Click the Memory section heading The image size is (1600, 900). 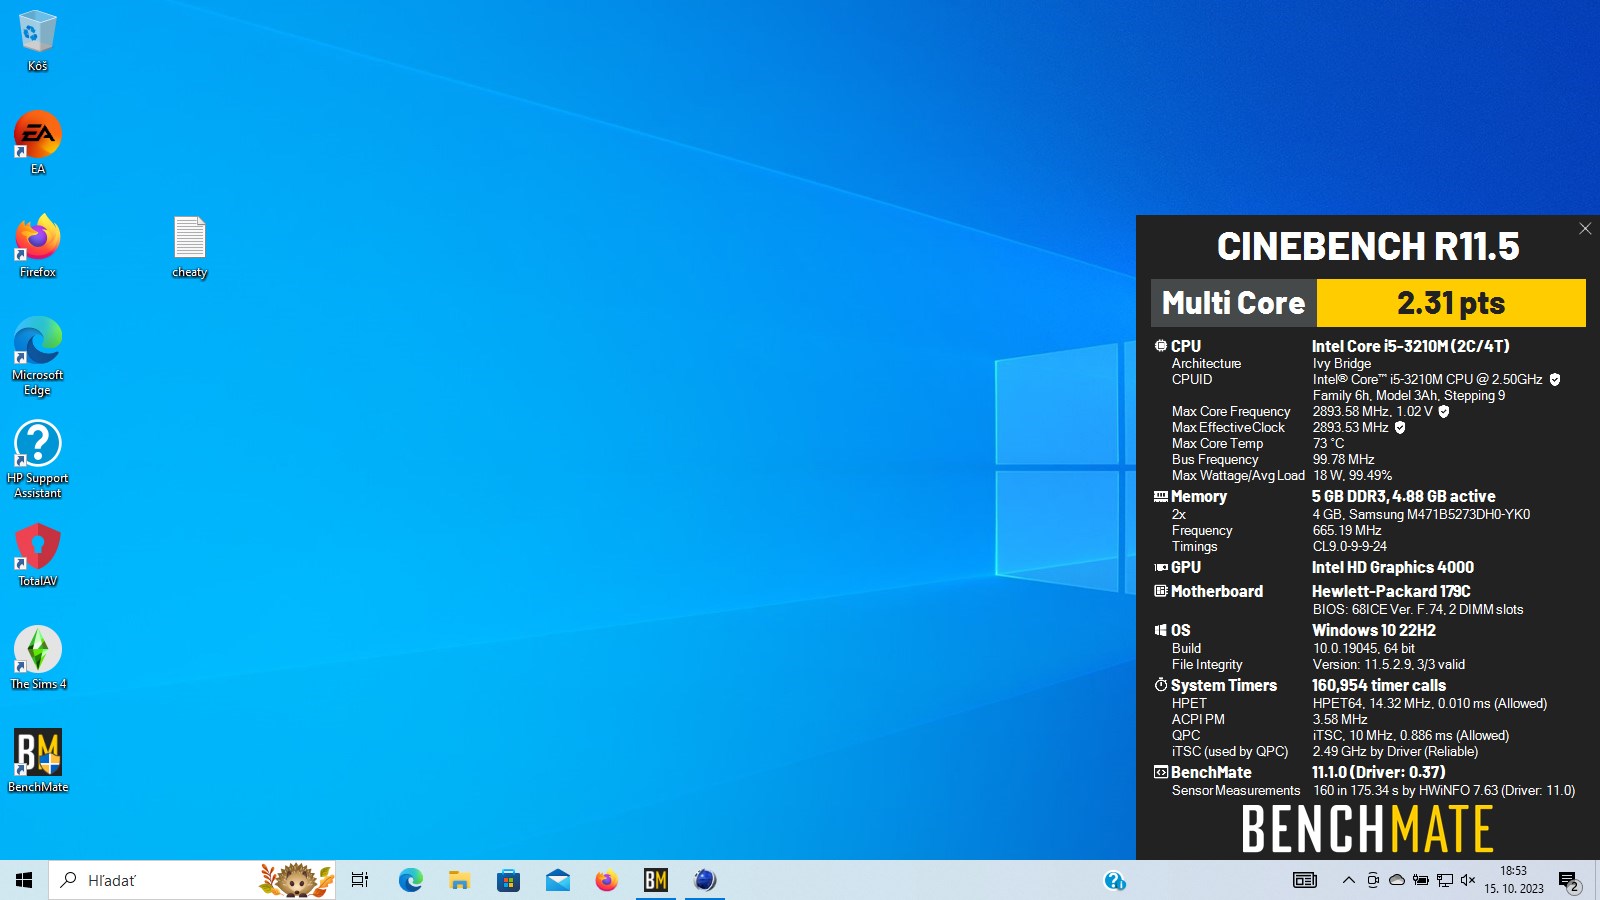click(x=1198, y=496)
